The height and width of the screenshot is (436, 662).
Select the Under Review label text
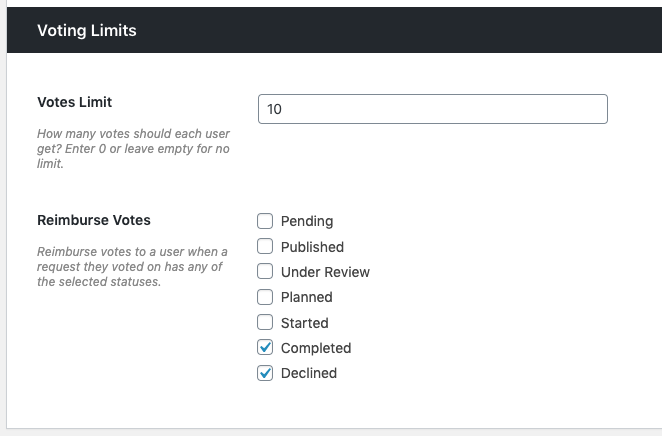(x=325, y=272)
